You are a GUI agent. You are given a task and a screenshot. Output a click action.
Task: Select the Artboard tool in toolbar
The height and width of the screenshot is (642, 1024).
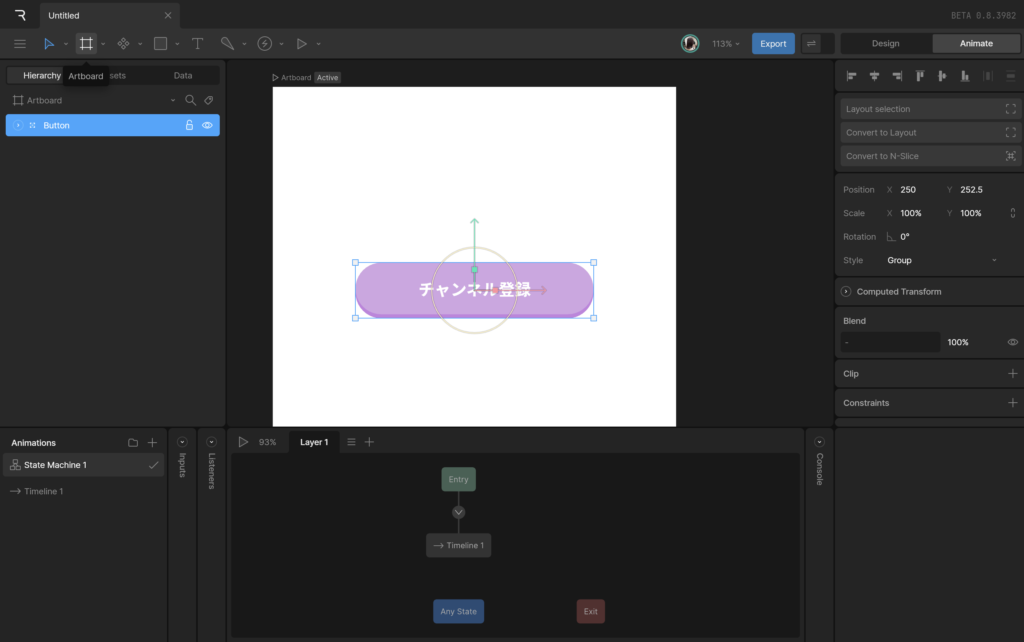[86, 44]
